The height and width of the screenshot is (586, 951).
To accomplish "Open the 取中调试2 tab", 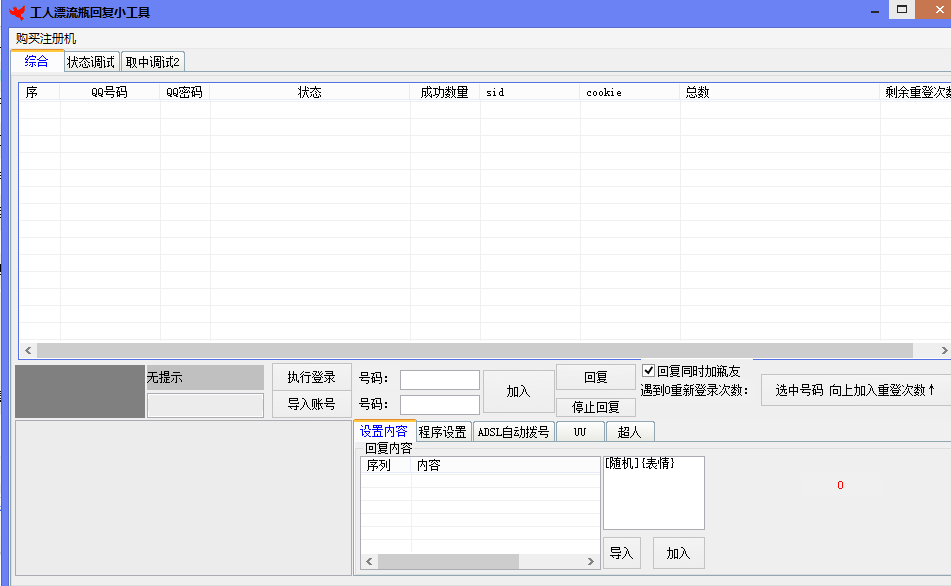I will click(x=152, y=62).
